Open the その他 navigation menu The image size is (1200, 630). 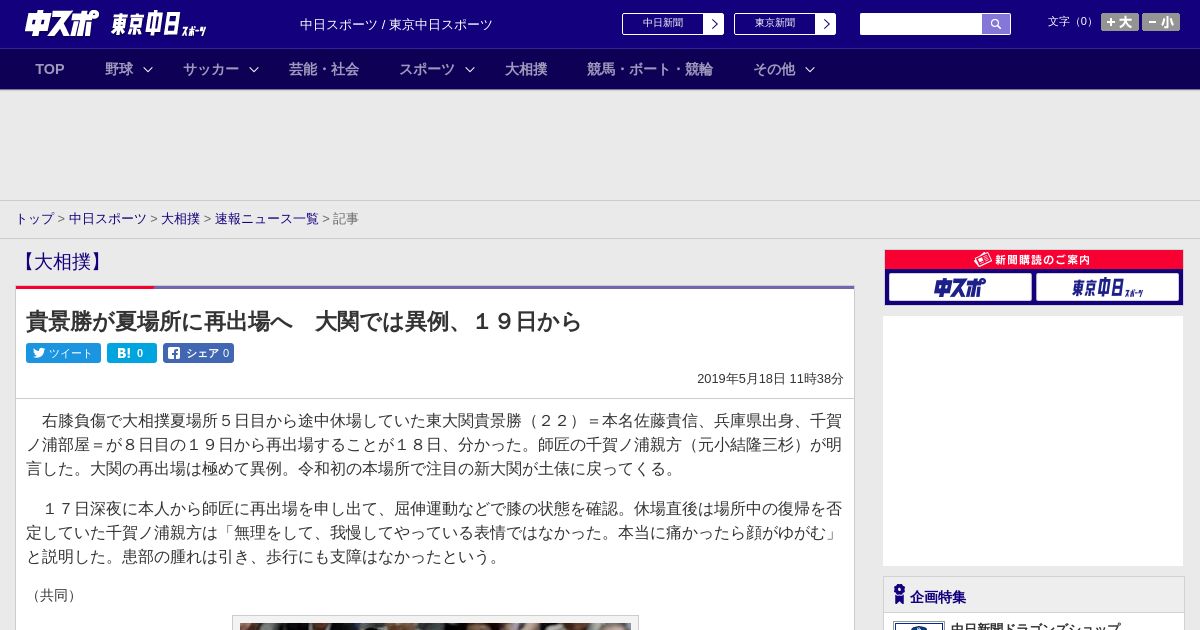(x=774, y=69)
